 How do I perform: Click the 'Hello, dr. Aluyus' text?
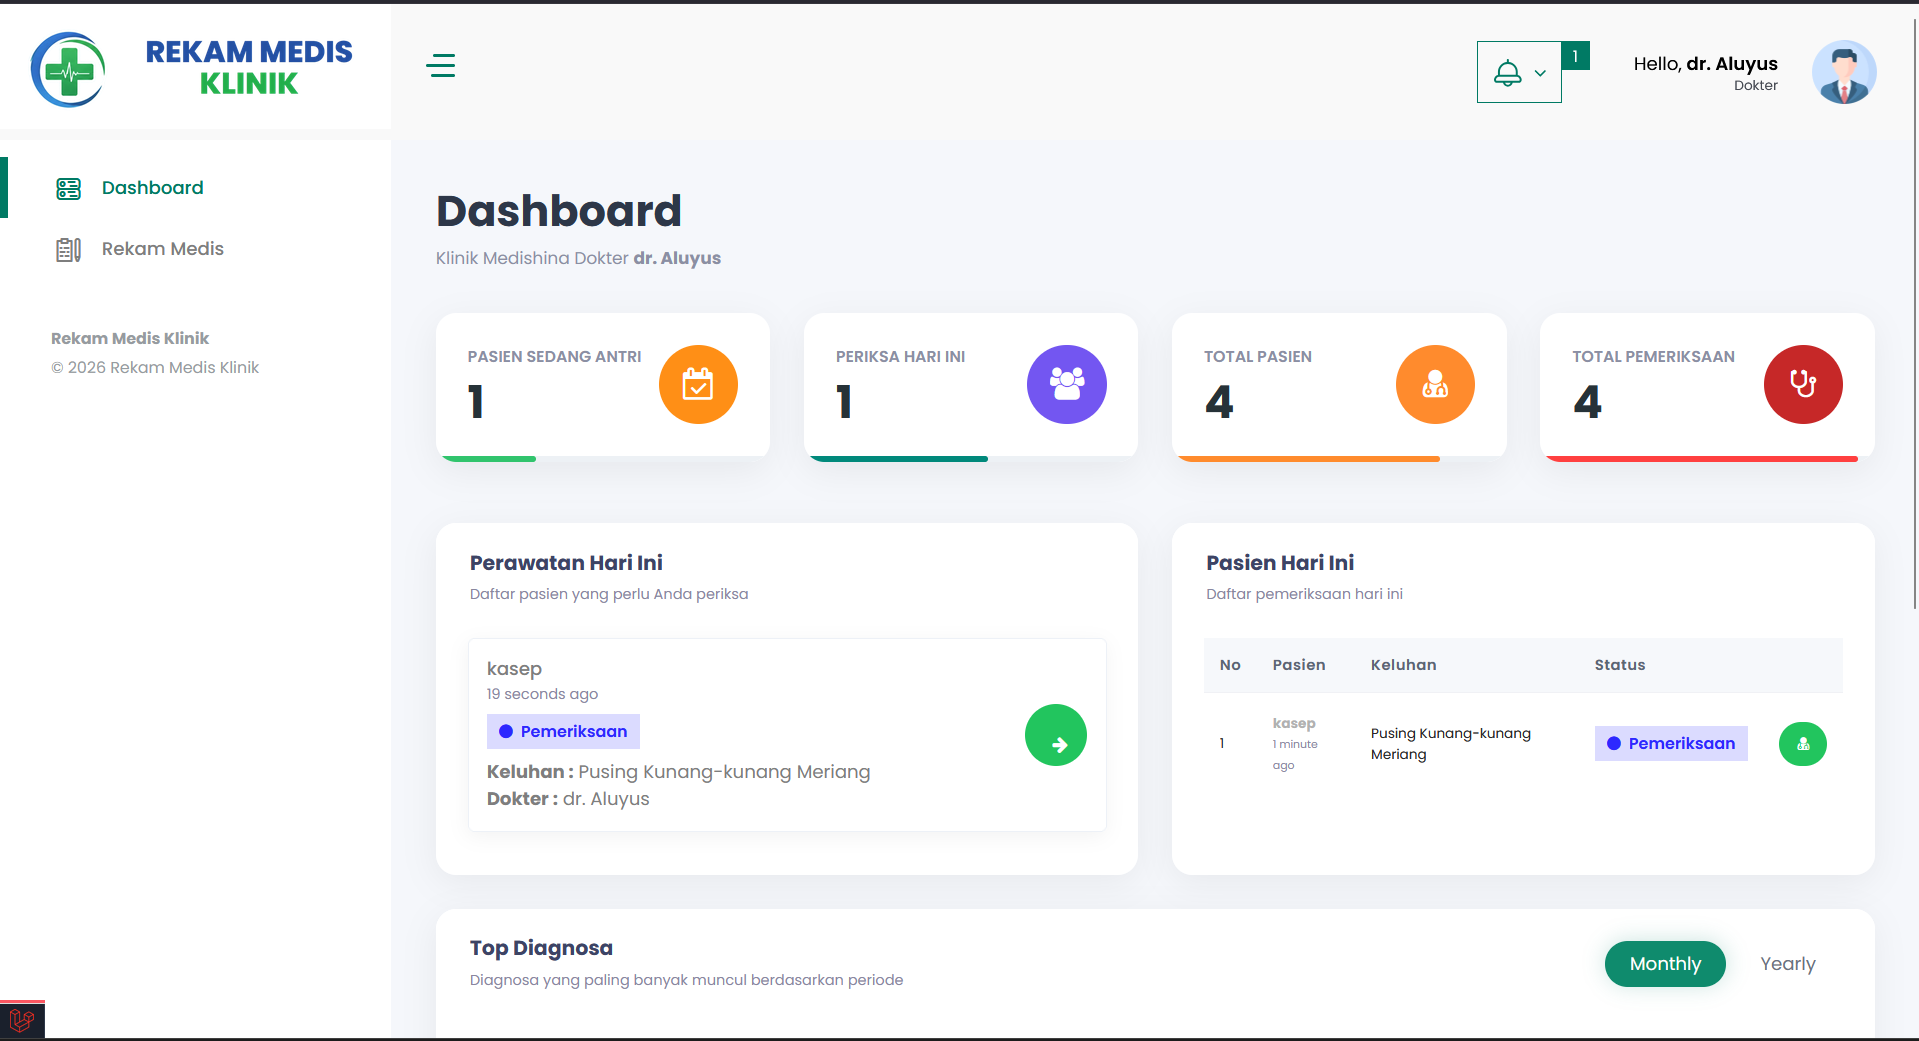[1705, 64]
